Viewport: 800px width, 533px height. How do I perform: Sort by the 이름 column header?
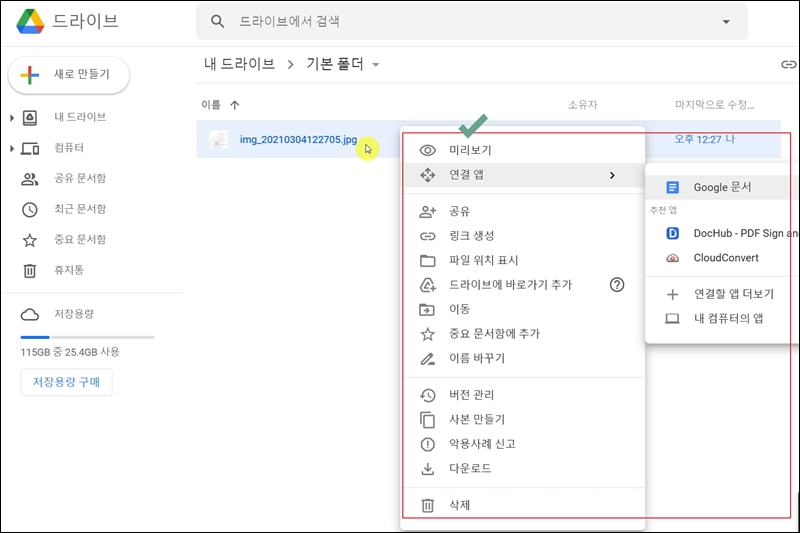tap(211, 105)
